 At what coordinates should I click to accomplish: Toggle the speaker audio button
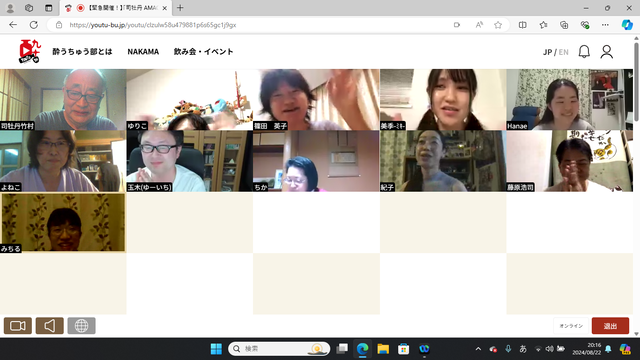[x=49, y=326]
